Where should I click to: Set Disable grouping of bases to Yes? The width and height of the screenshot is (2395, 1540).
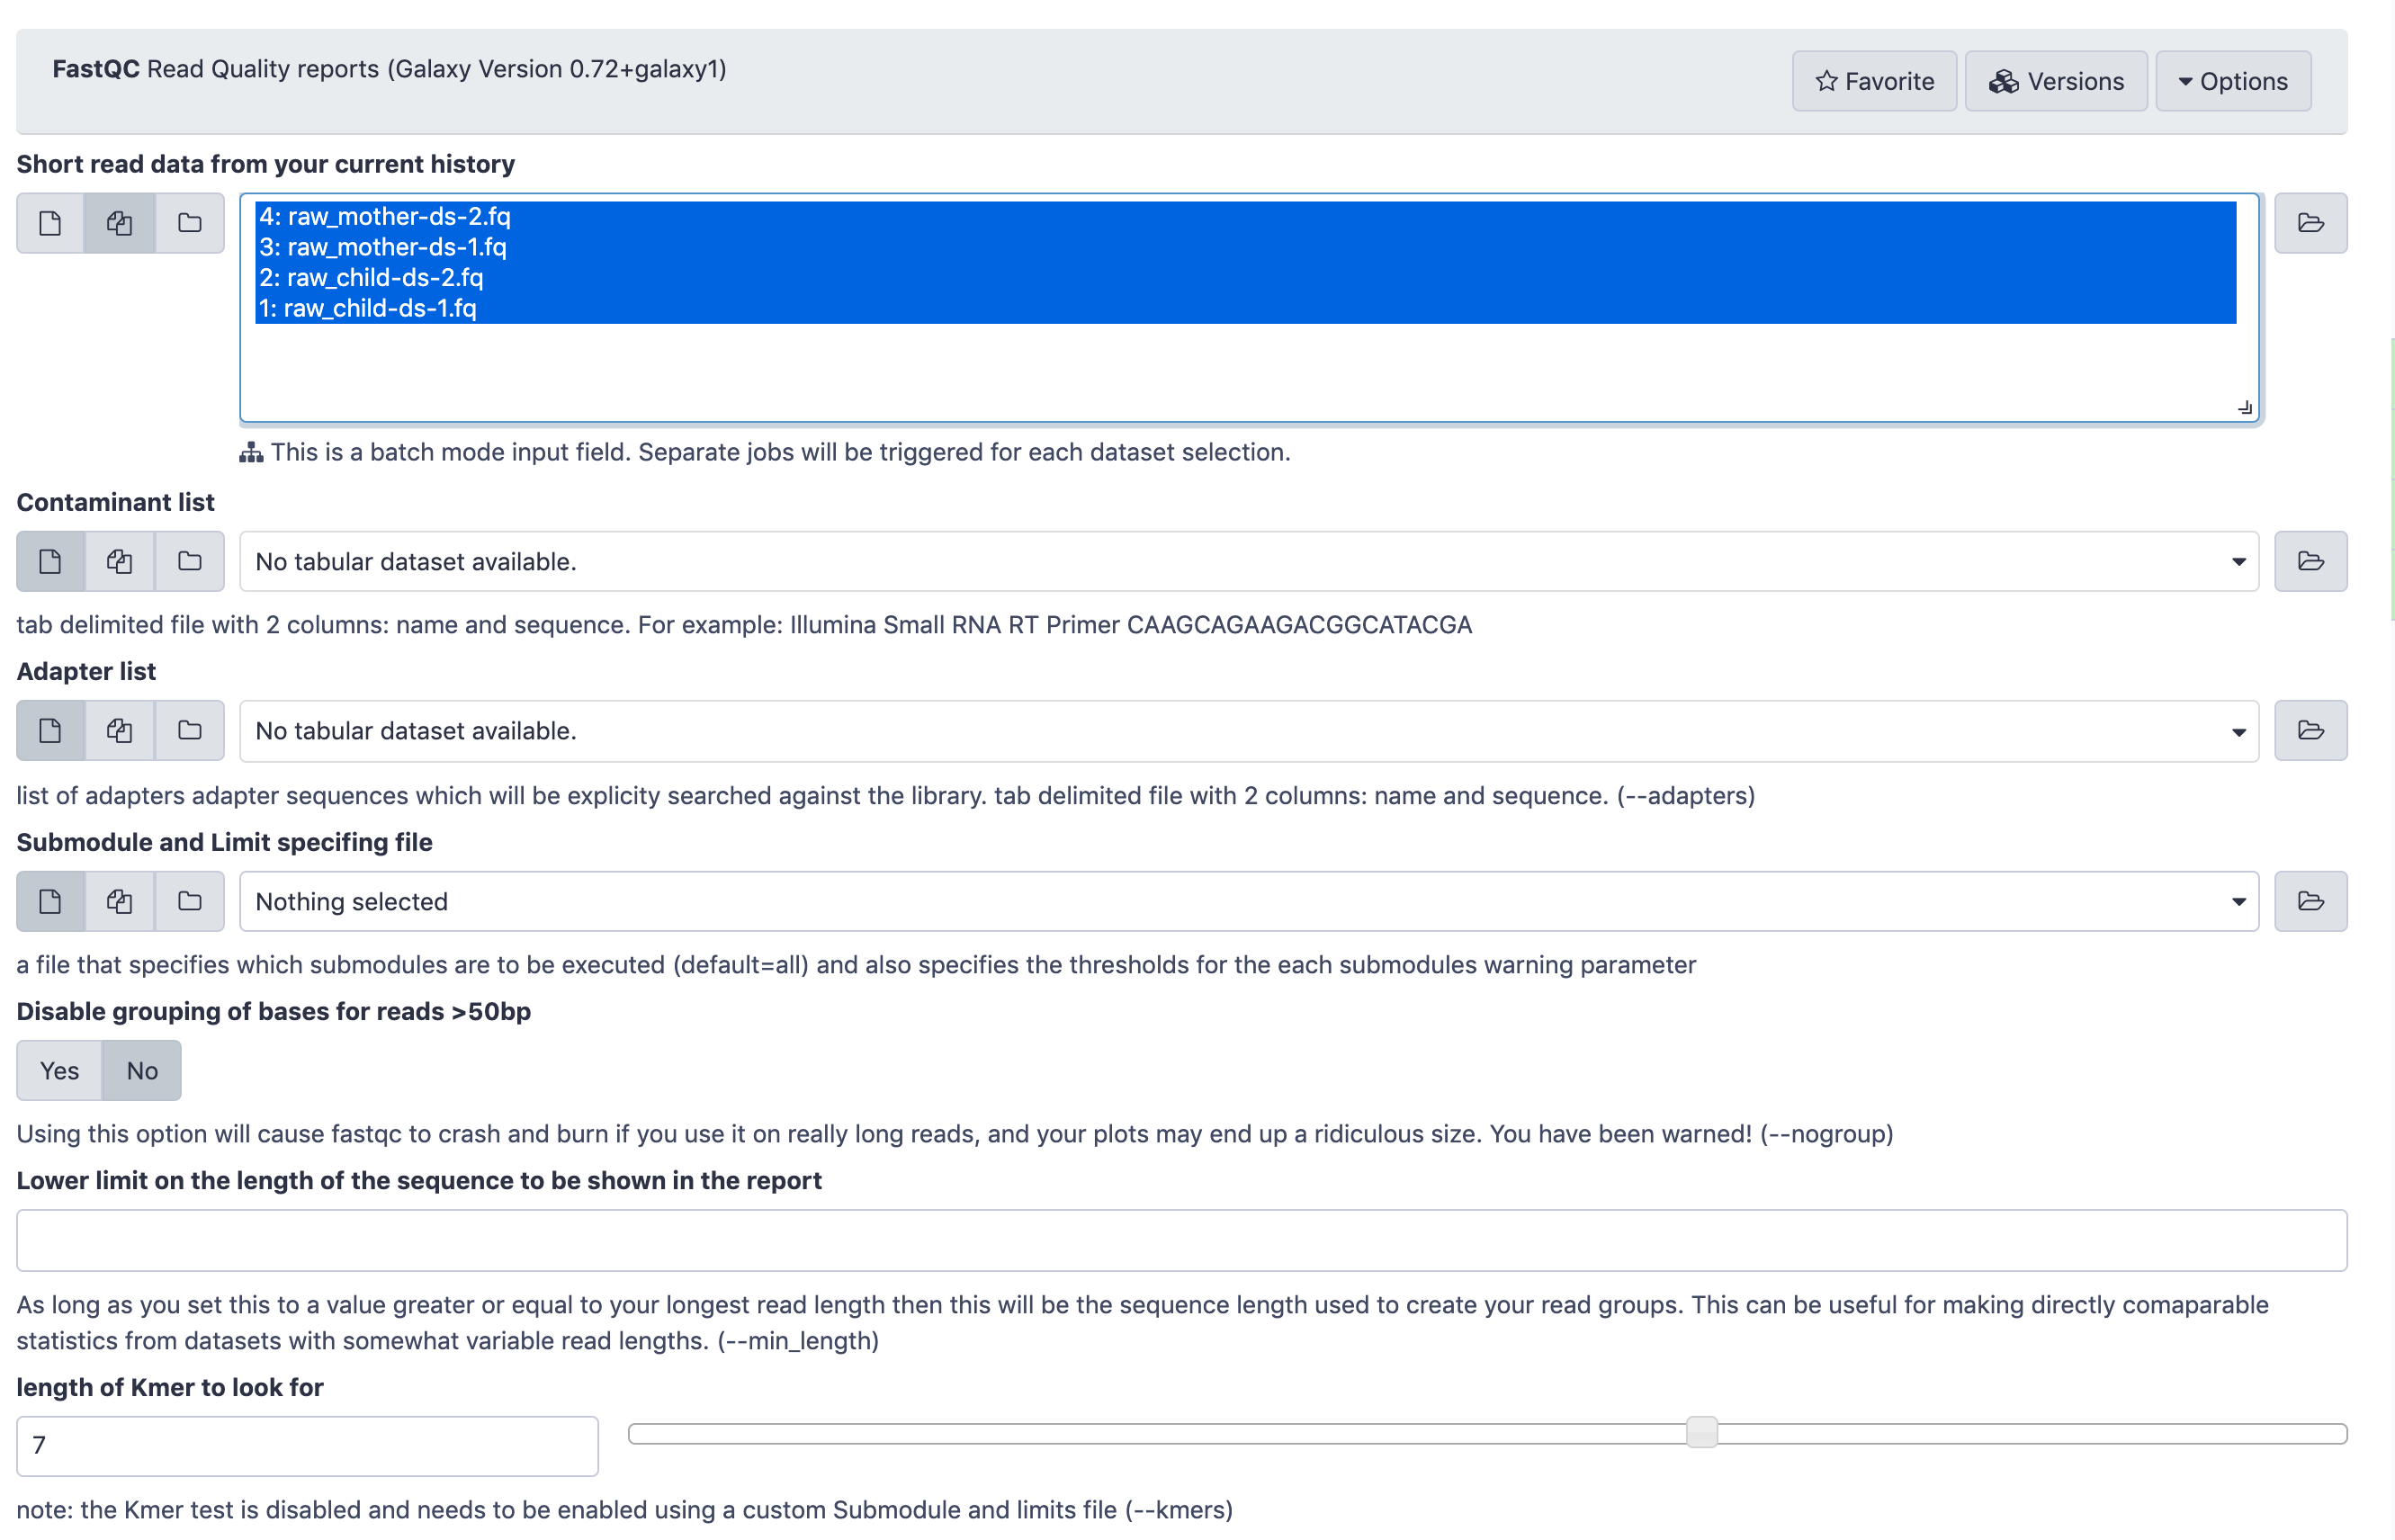(59, 1070)
